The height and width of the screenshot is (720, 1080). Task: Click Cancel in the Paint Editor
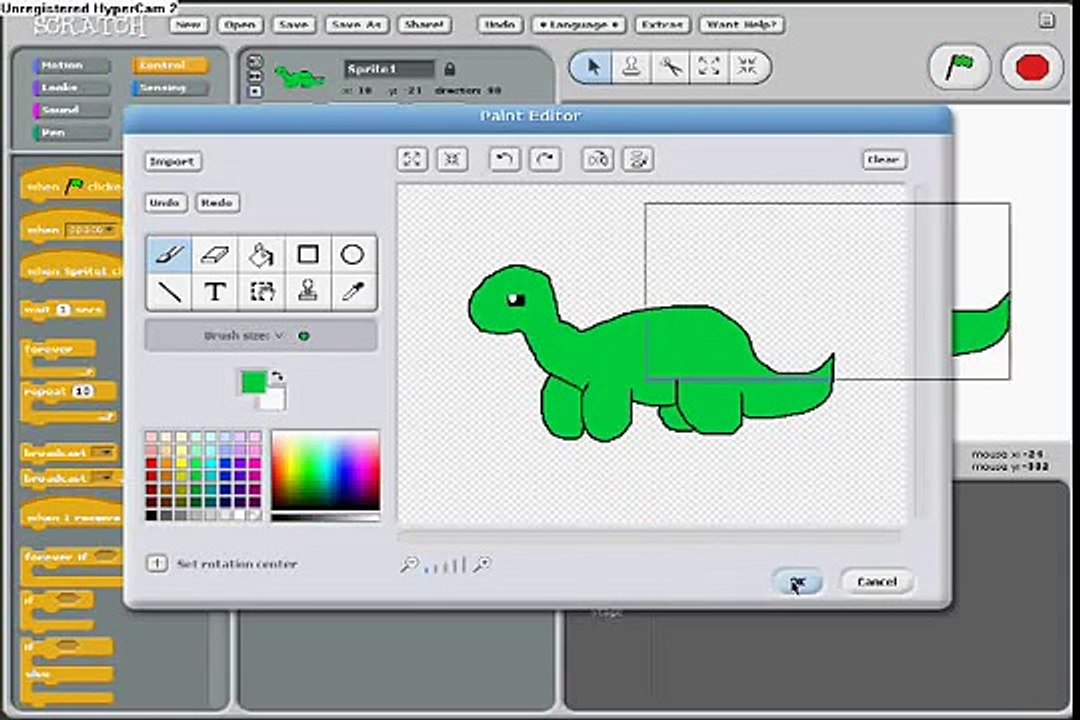pos(877,582)
